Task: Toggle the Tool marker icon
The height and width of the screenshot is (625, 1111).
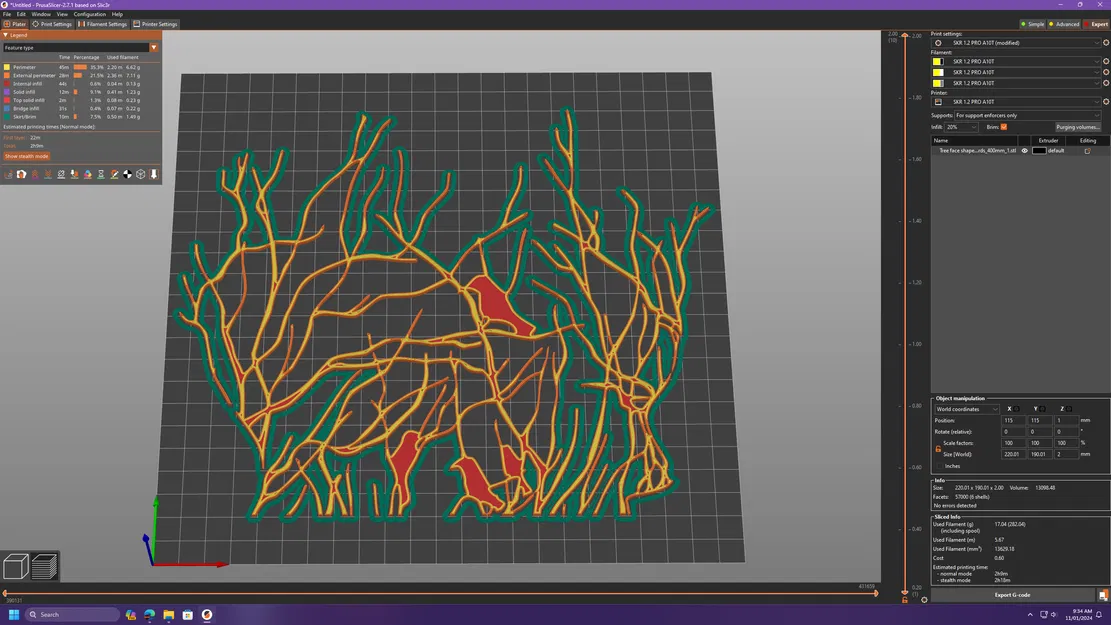Action: (x=154, y=174)
